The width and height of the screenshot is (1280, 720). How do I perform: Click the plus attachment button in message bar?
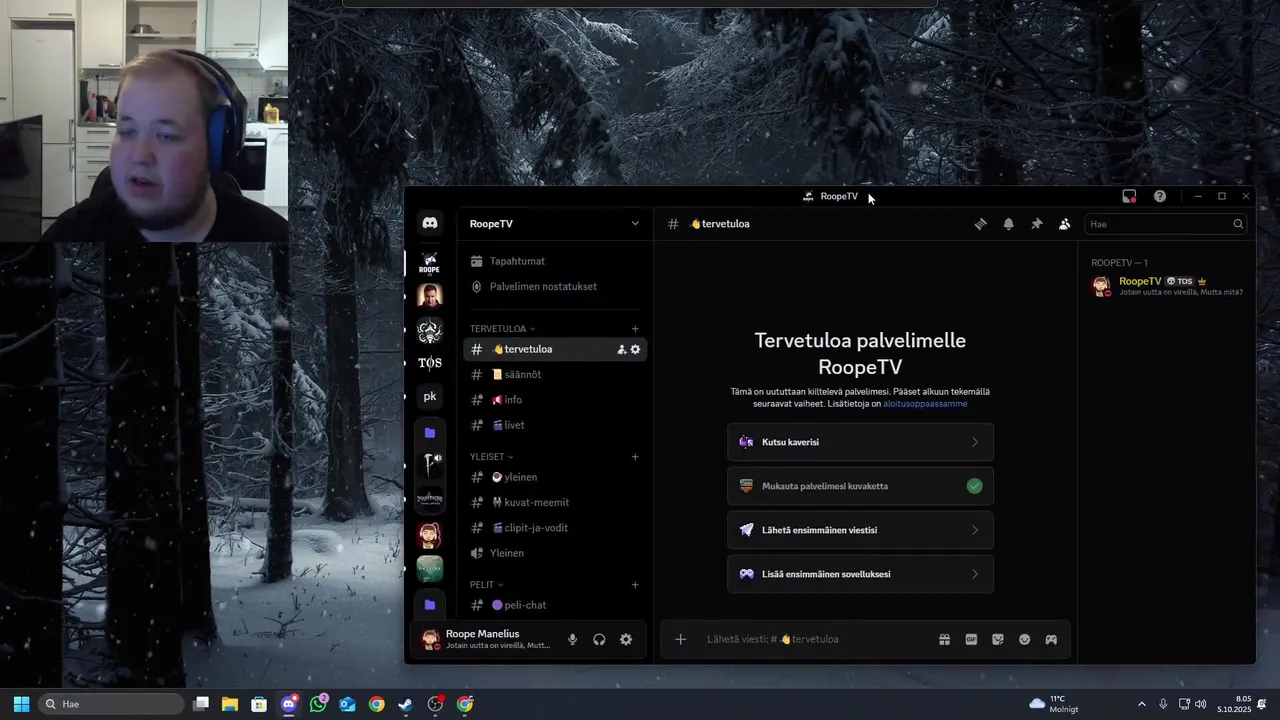pos(680,639)
